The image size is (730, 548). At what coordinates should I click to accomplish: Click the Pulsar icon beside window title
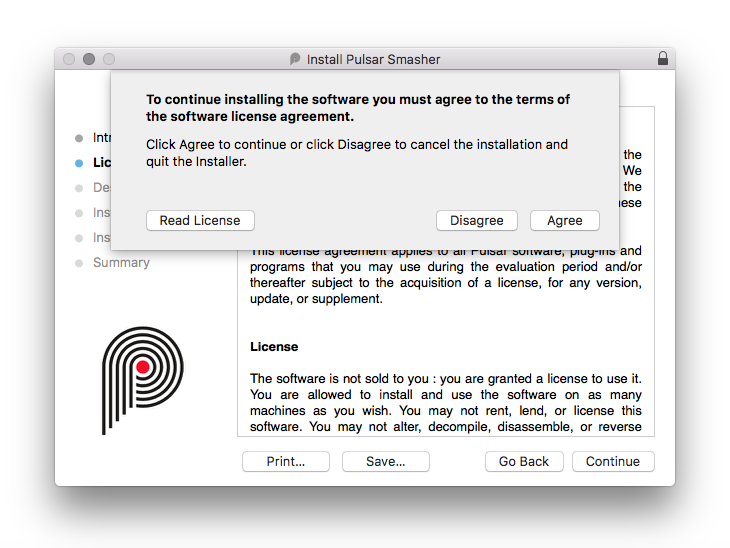point(295,59)
